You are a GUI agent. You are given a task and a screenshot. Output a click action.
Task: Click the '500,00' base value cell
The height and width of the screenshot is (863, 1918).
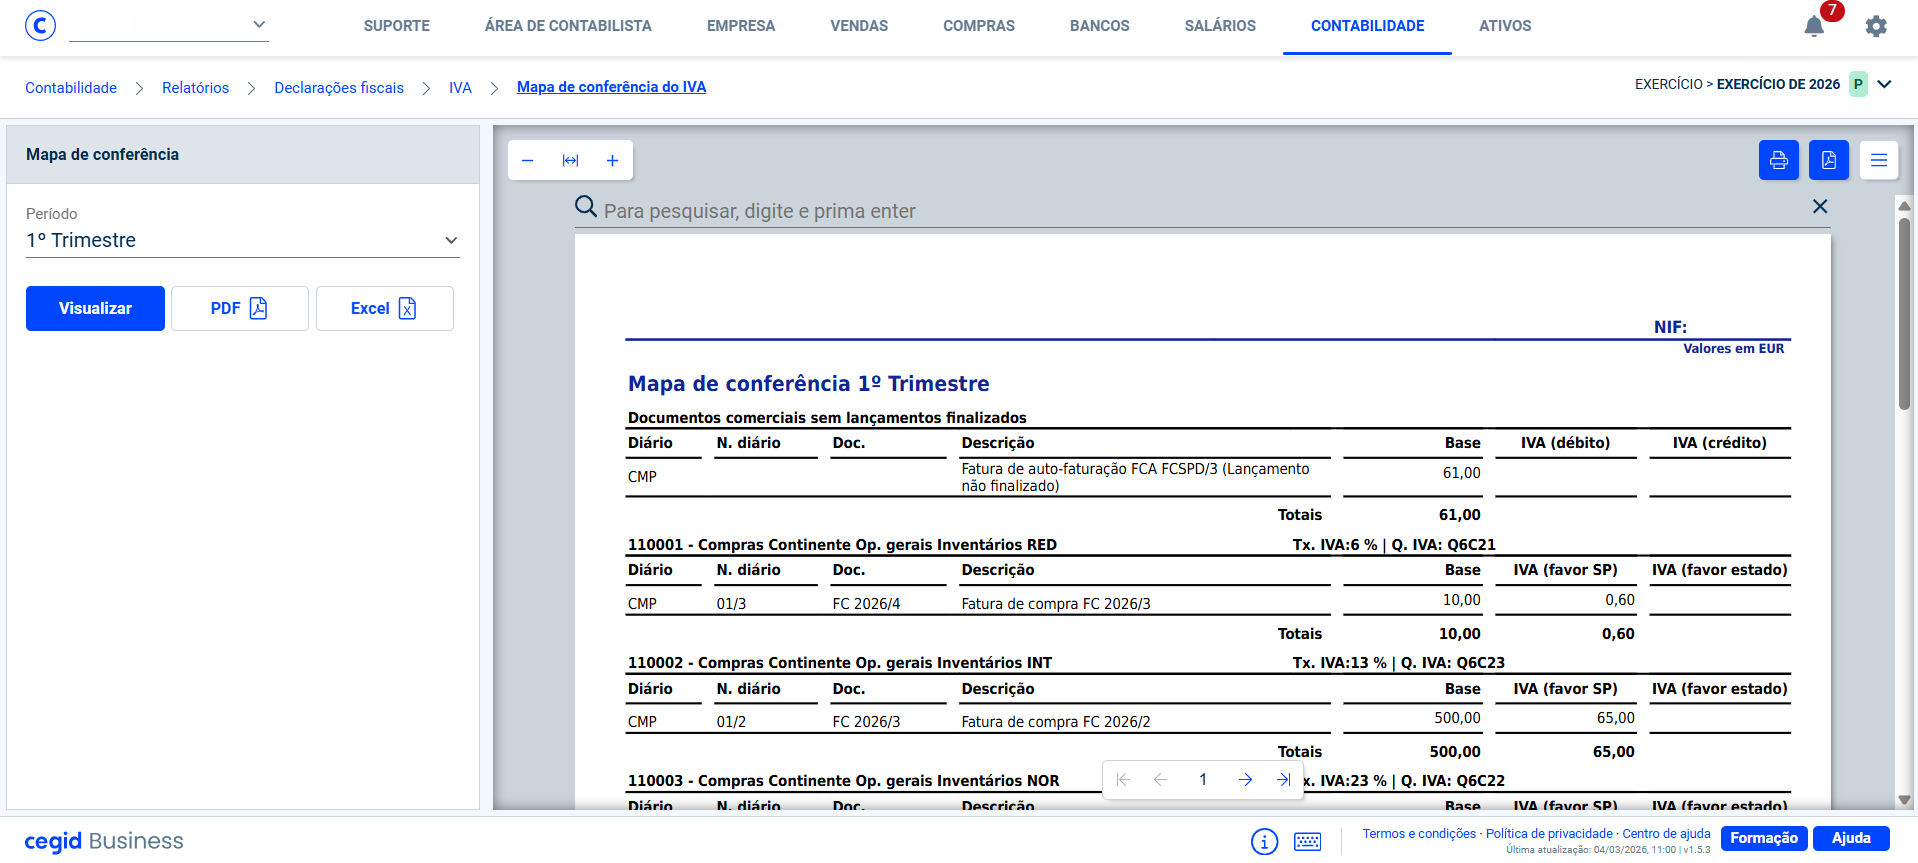[1457, 718]
